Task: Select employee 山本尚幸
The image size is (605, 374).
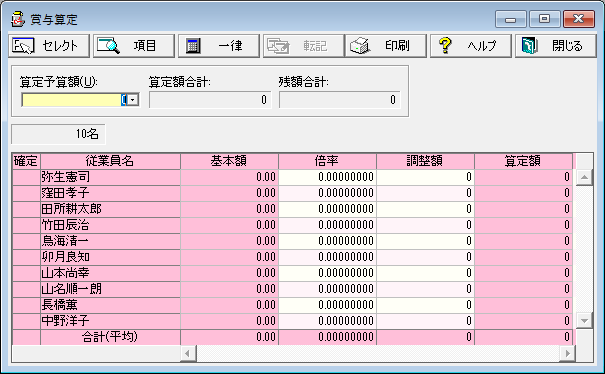Action: [110, 273]
